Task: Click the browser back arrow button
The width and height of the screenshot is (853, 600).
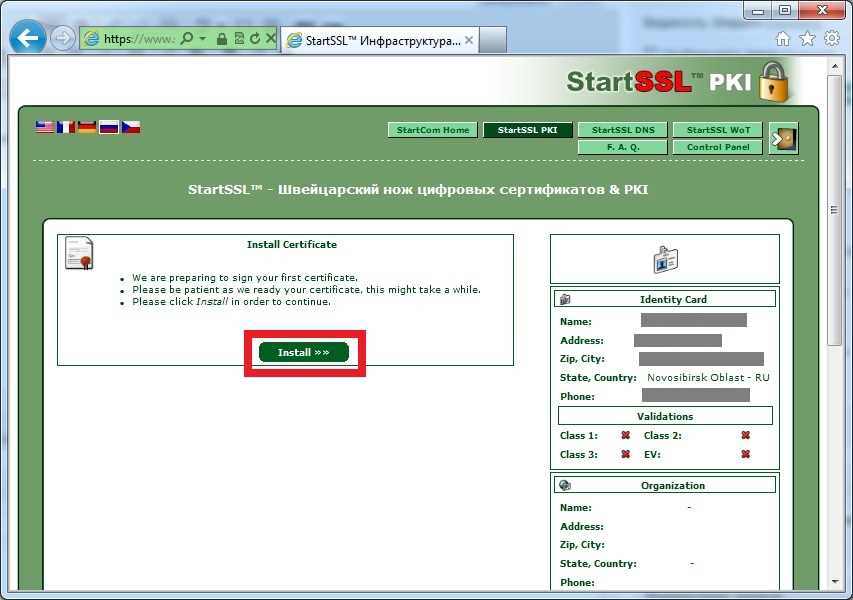Action: (27, 39)
